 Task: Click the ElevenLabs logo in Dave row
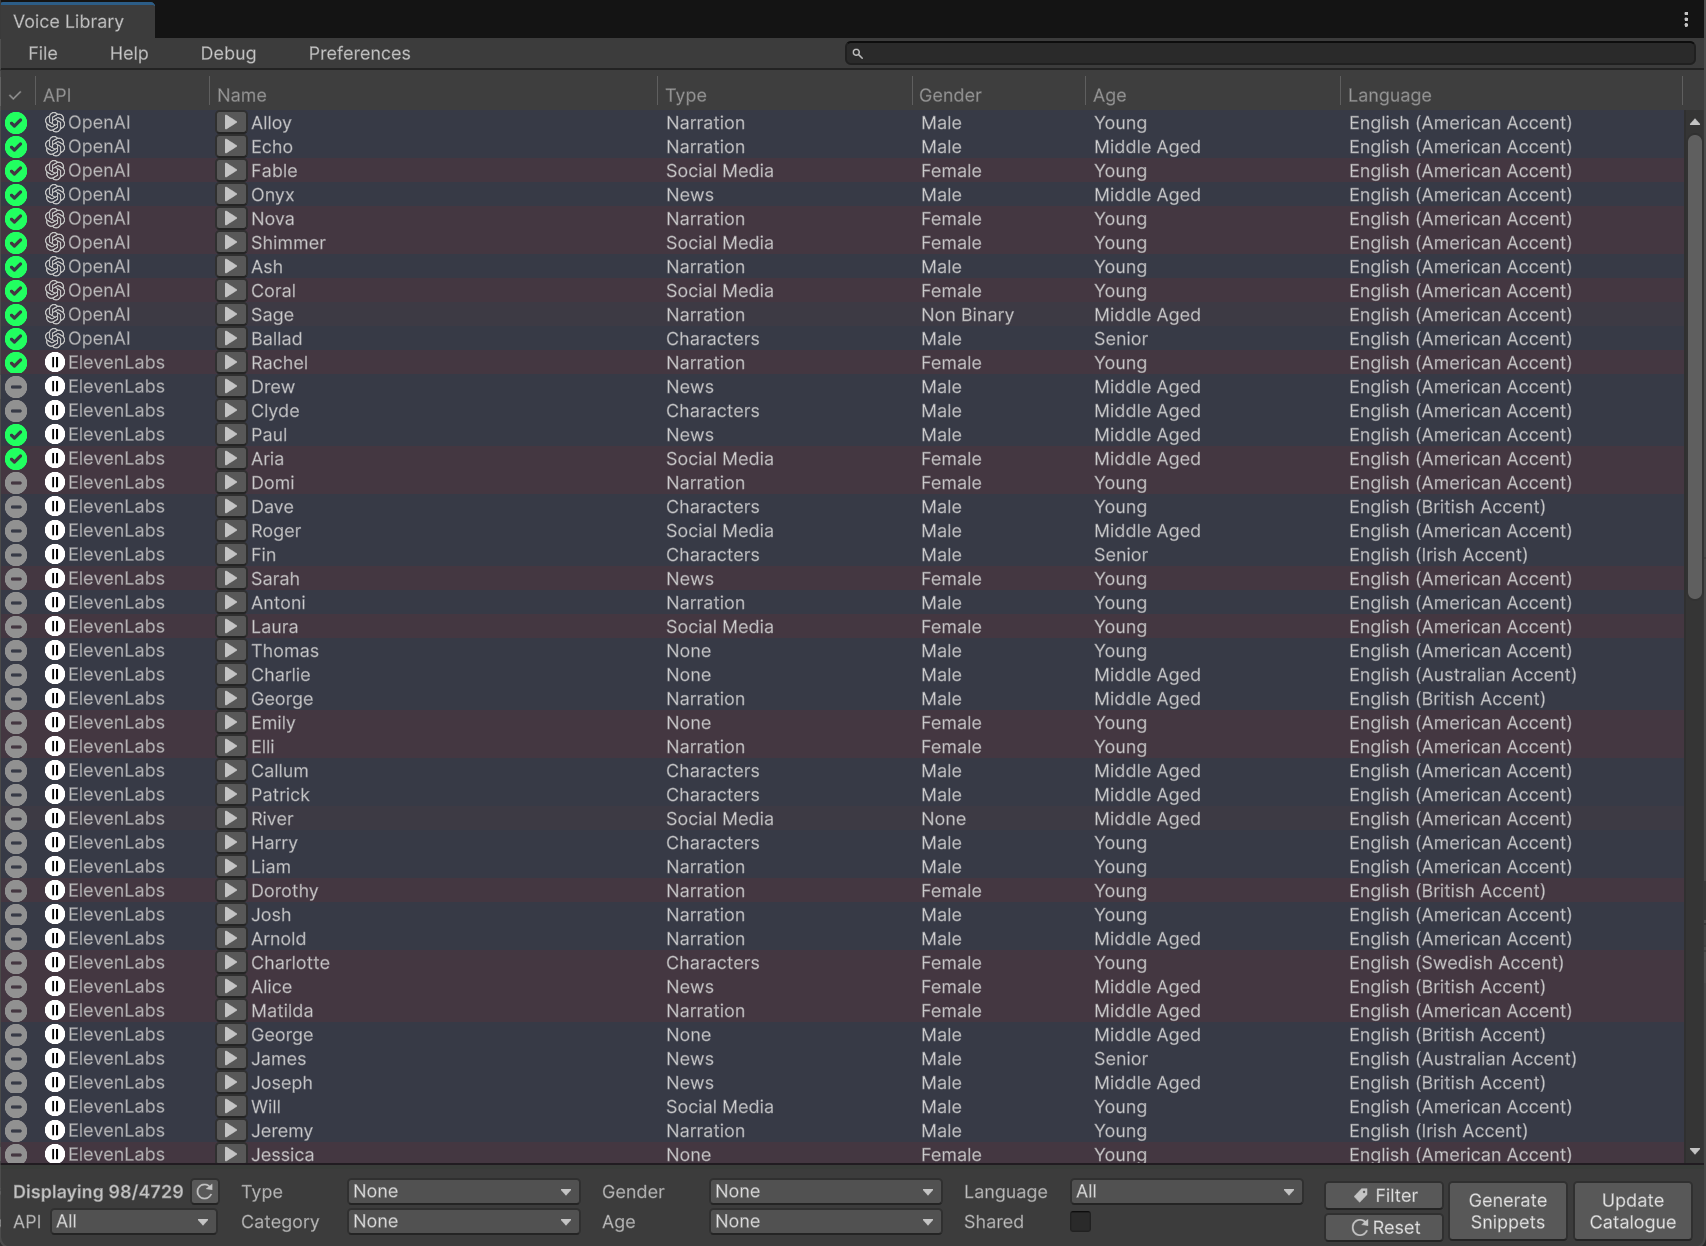[x=55, y=506]
